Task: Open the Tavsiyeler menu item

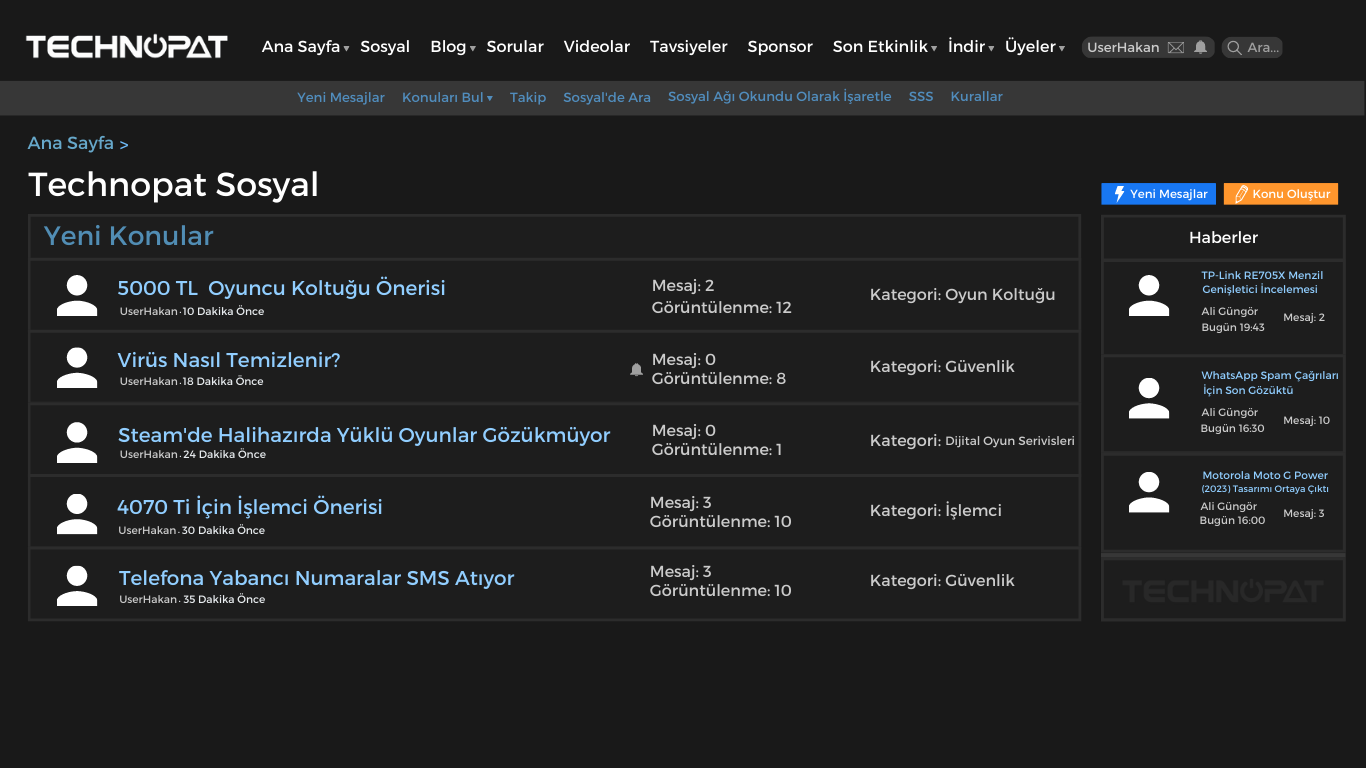Action: 689,47
